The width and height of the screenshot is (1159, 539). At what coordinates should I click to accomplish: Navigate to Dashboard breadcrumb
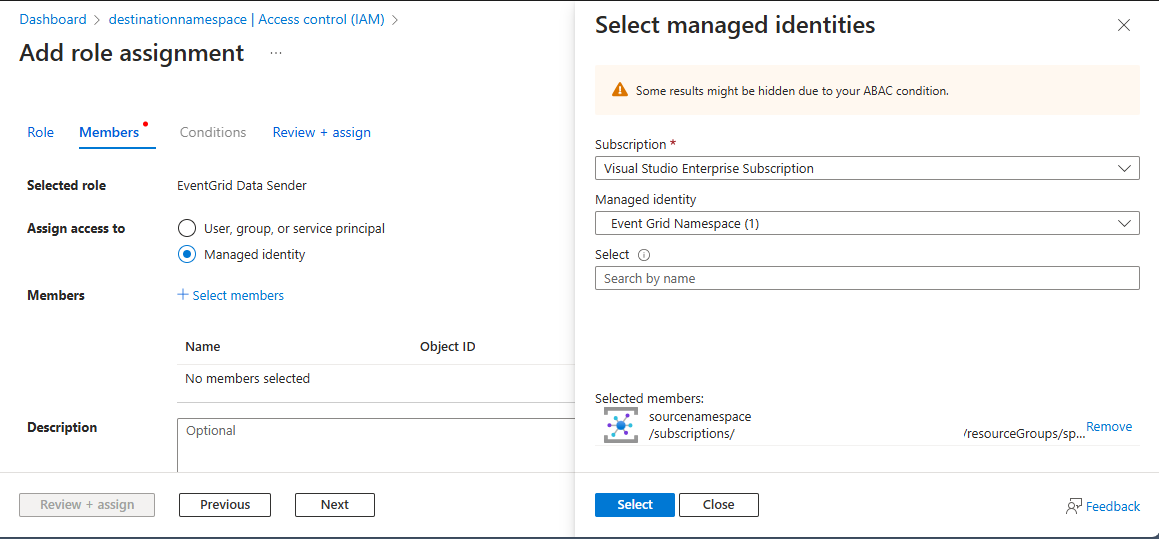point(53,19)
